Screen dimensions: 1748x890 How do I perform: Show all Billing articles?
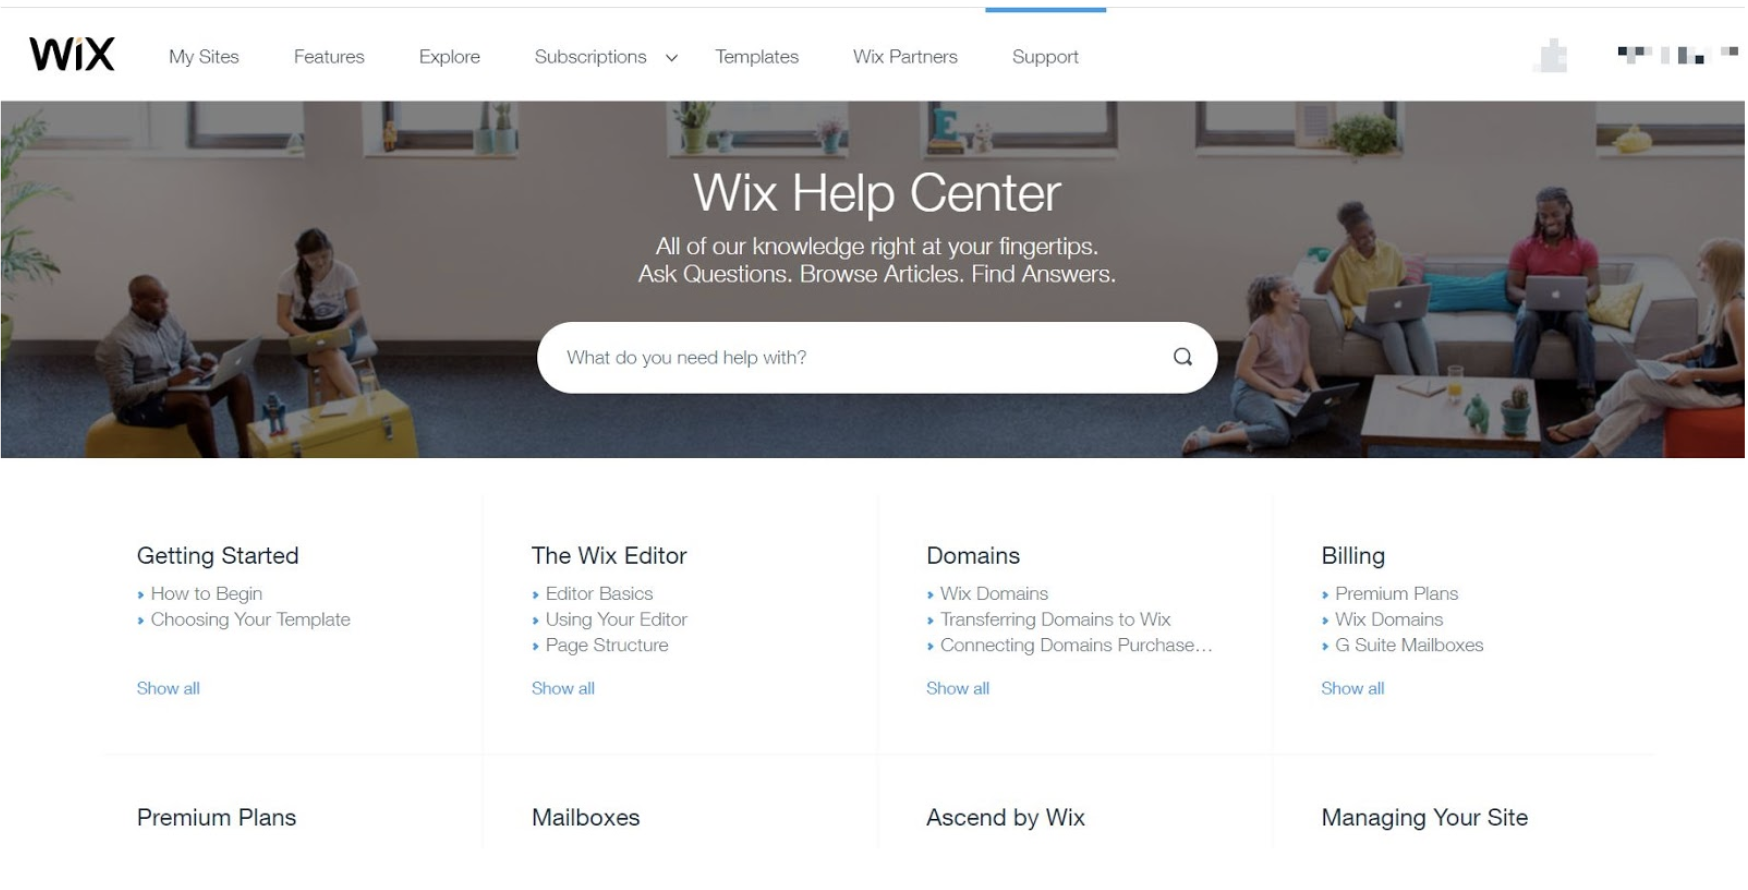1352,688
